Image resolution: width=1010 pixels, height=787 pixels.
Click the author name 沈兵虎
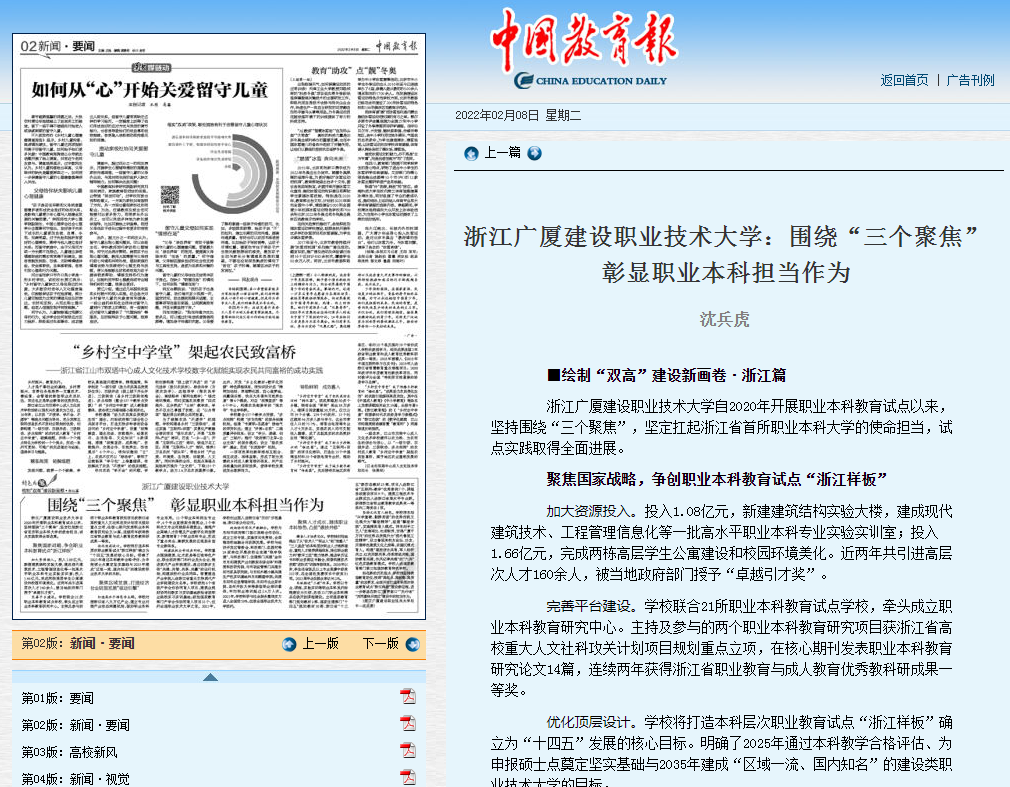(x=725, y=319)
